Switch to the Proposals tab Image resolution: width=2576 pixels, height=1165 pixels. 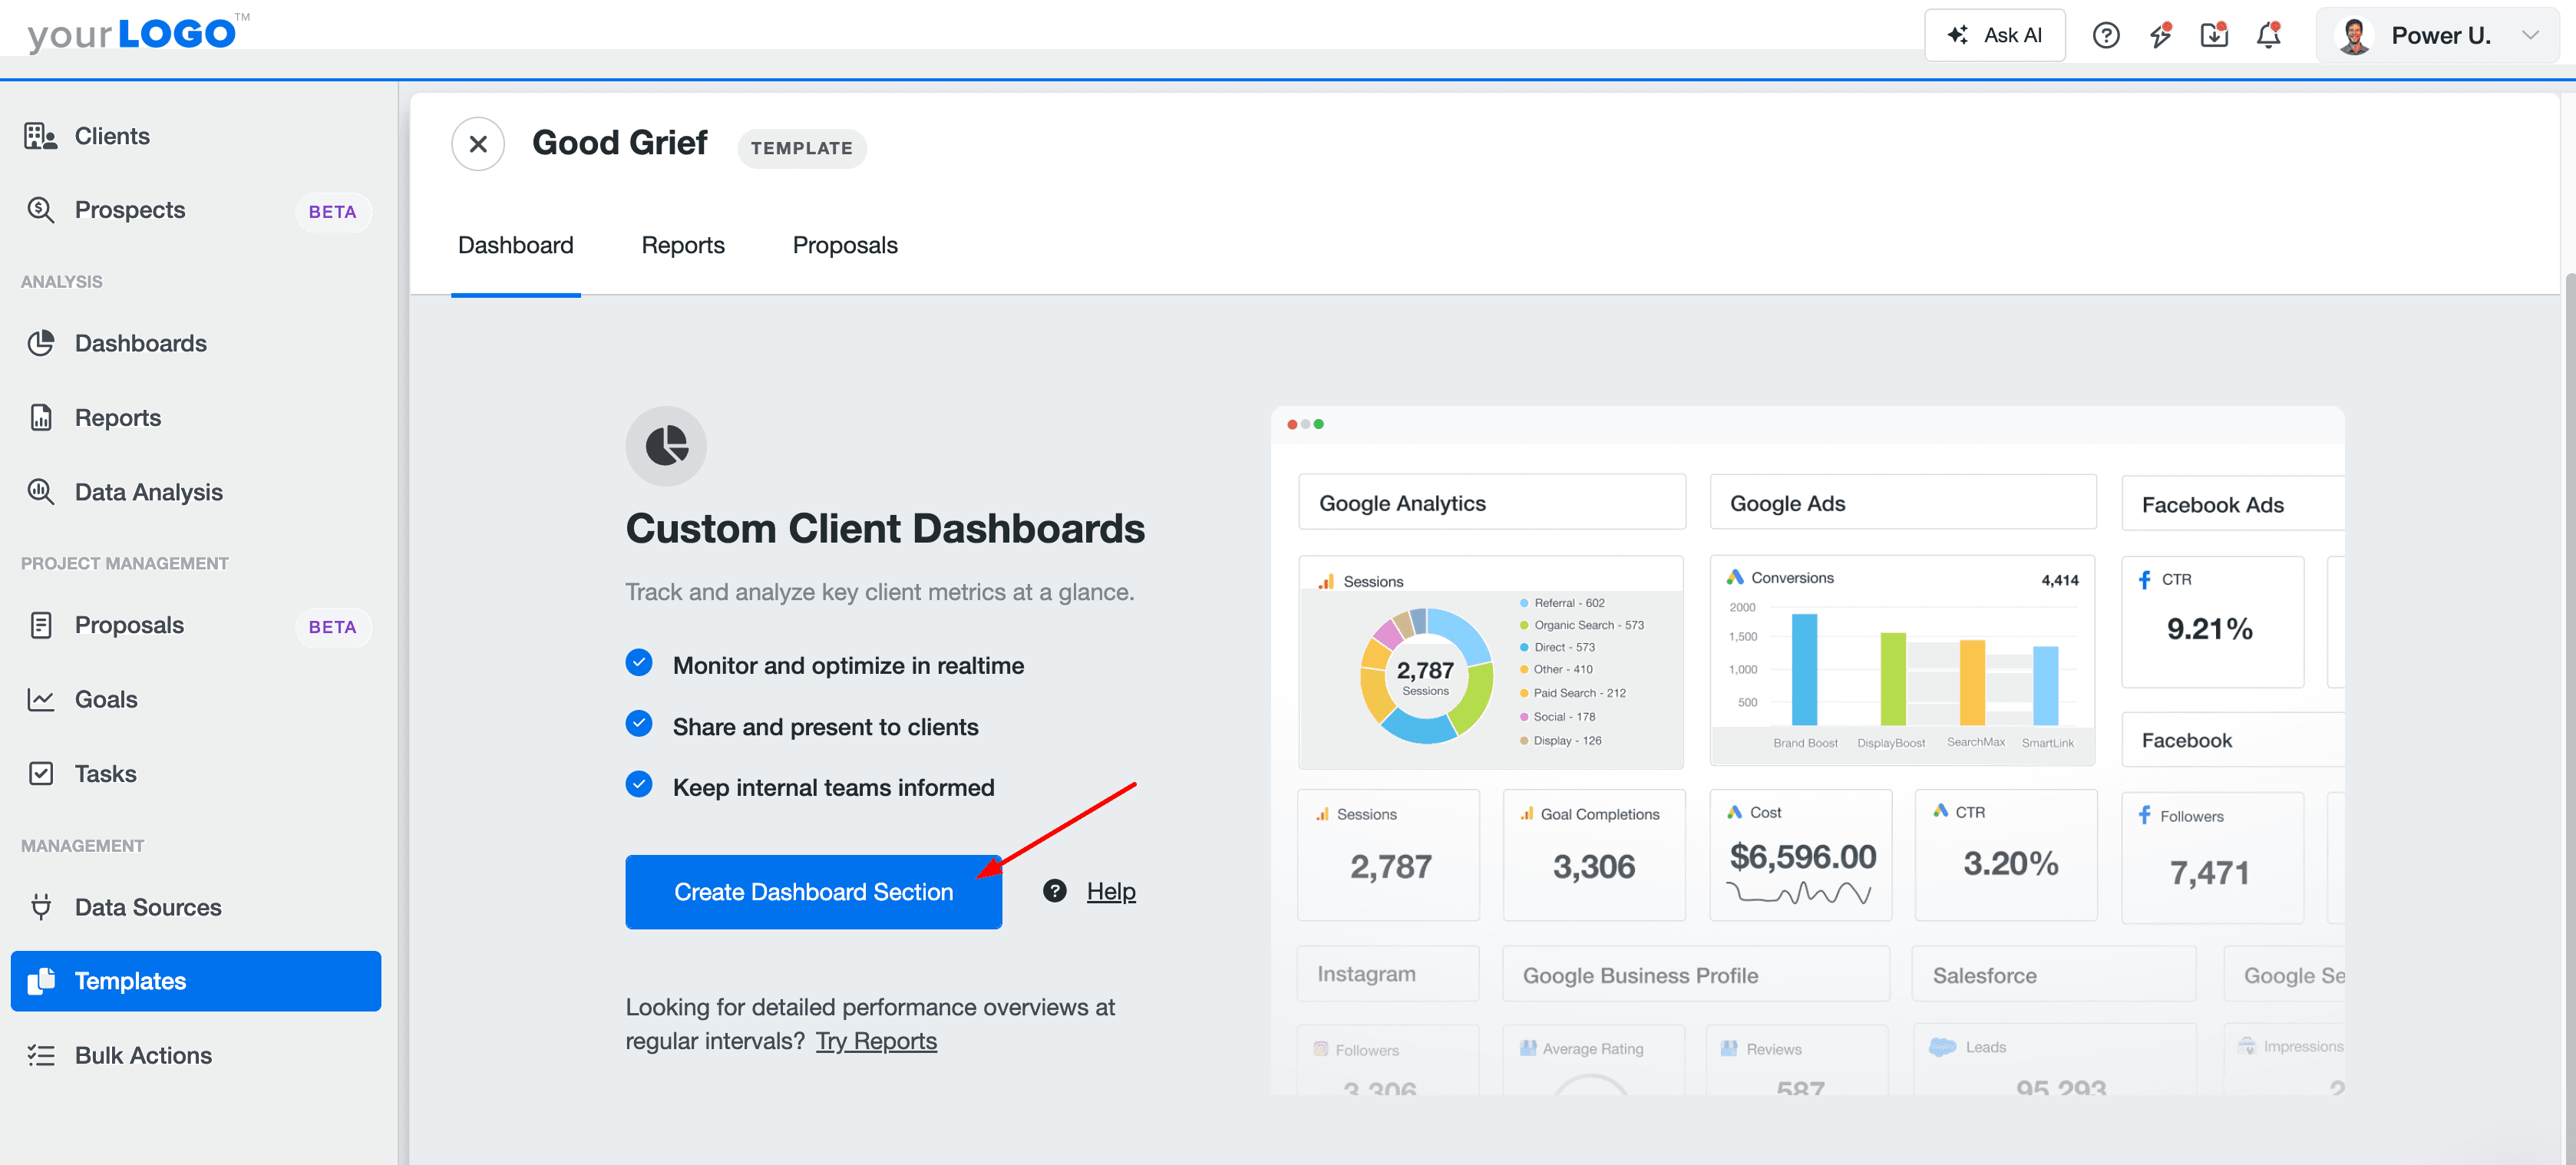pos(844,245)
